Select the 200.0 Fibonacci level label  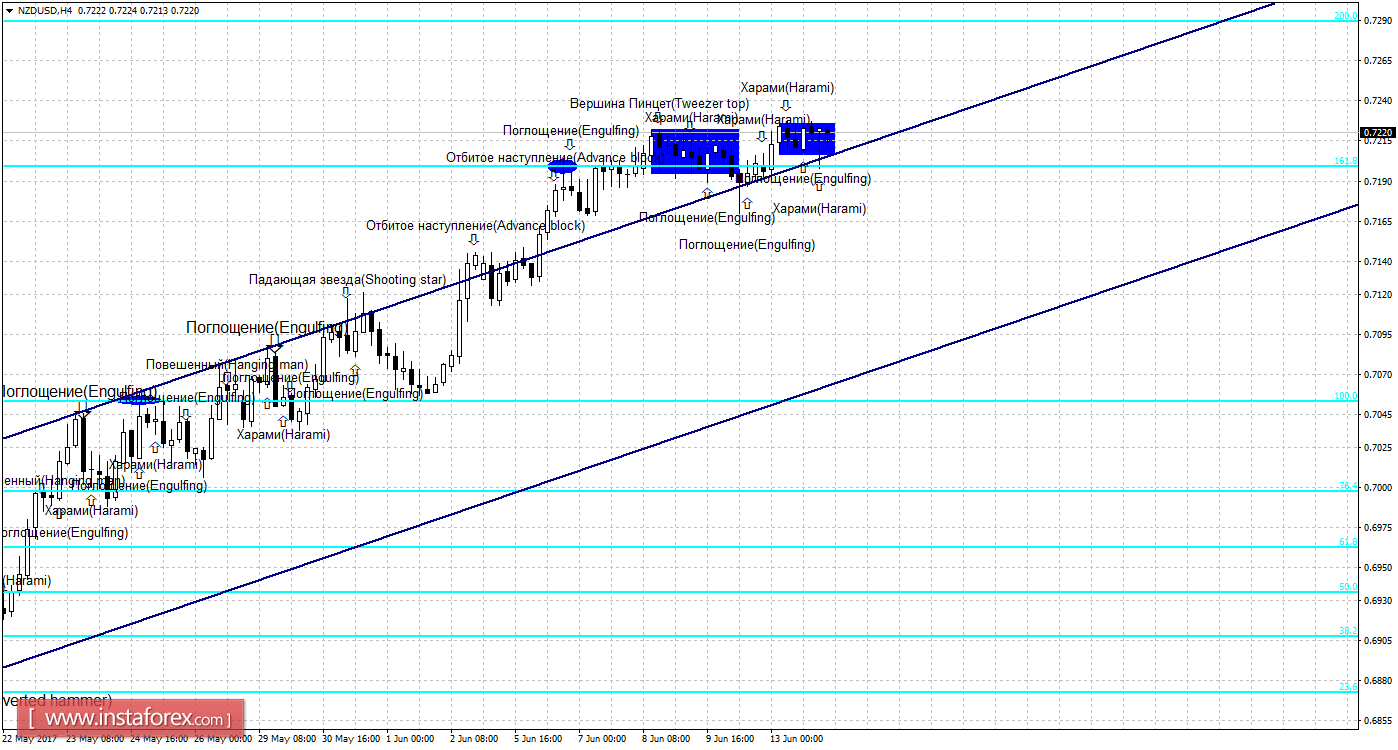tap(1346, 16)
